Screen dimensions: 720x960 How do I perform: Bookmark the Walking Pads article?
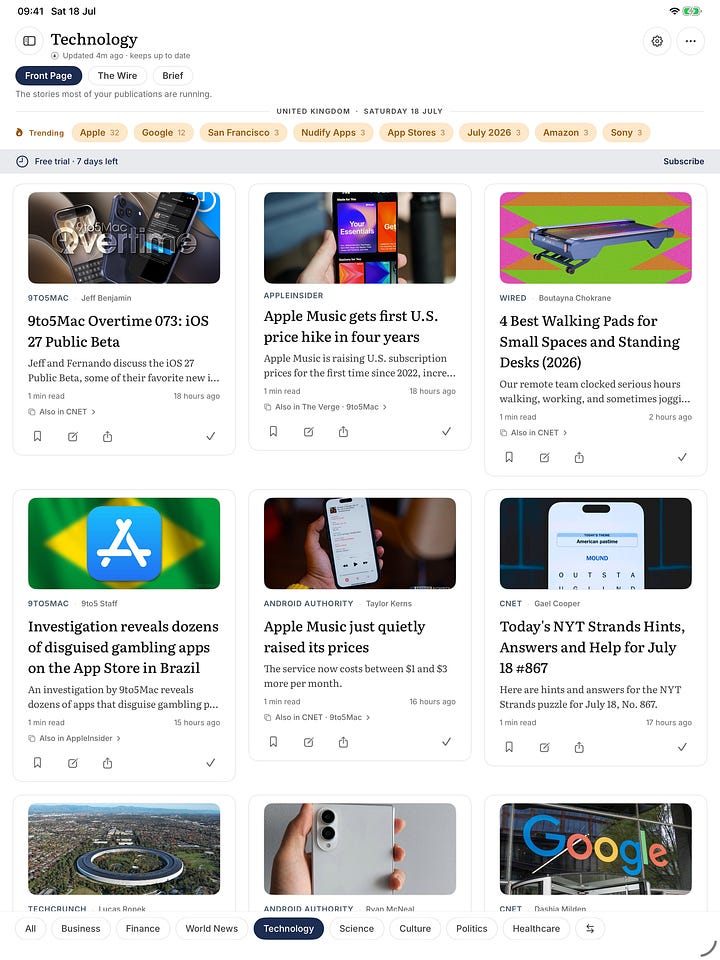pyautogui.click(x=509, y=457)
